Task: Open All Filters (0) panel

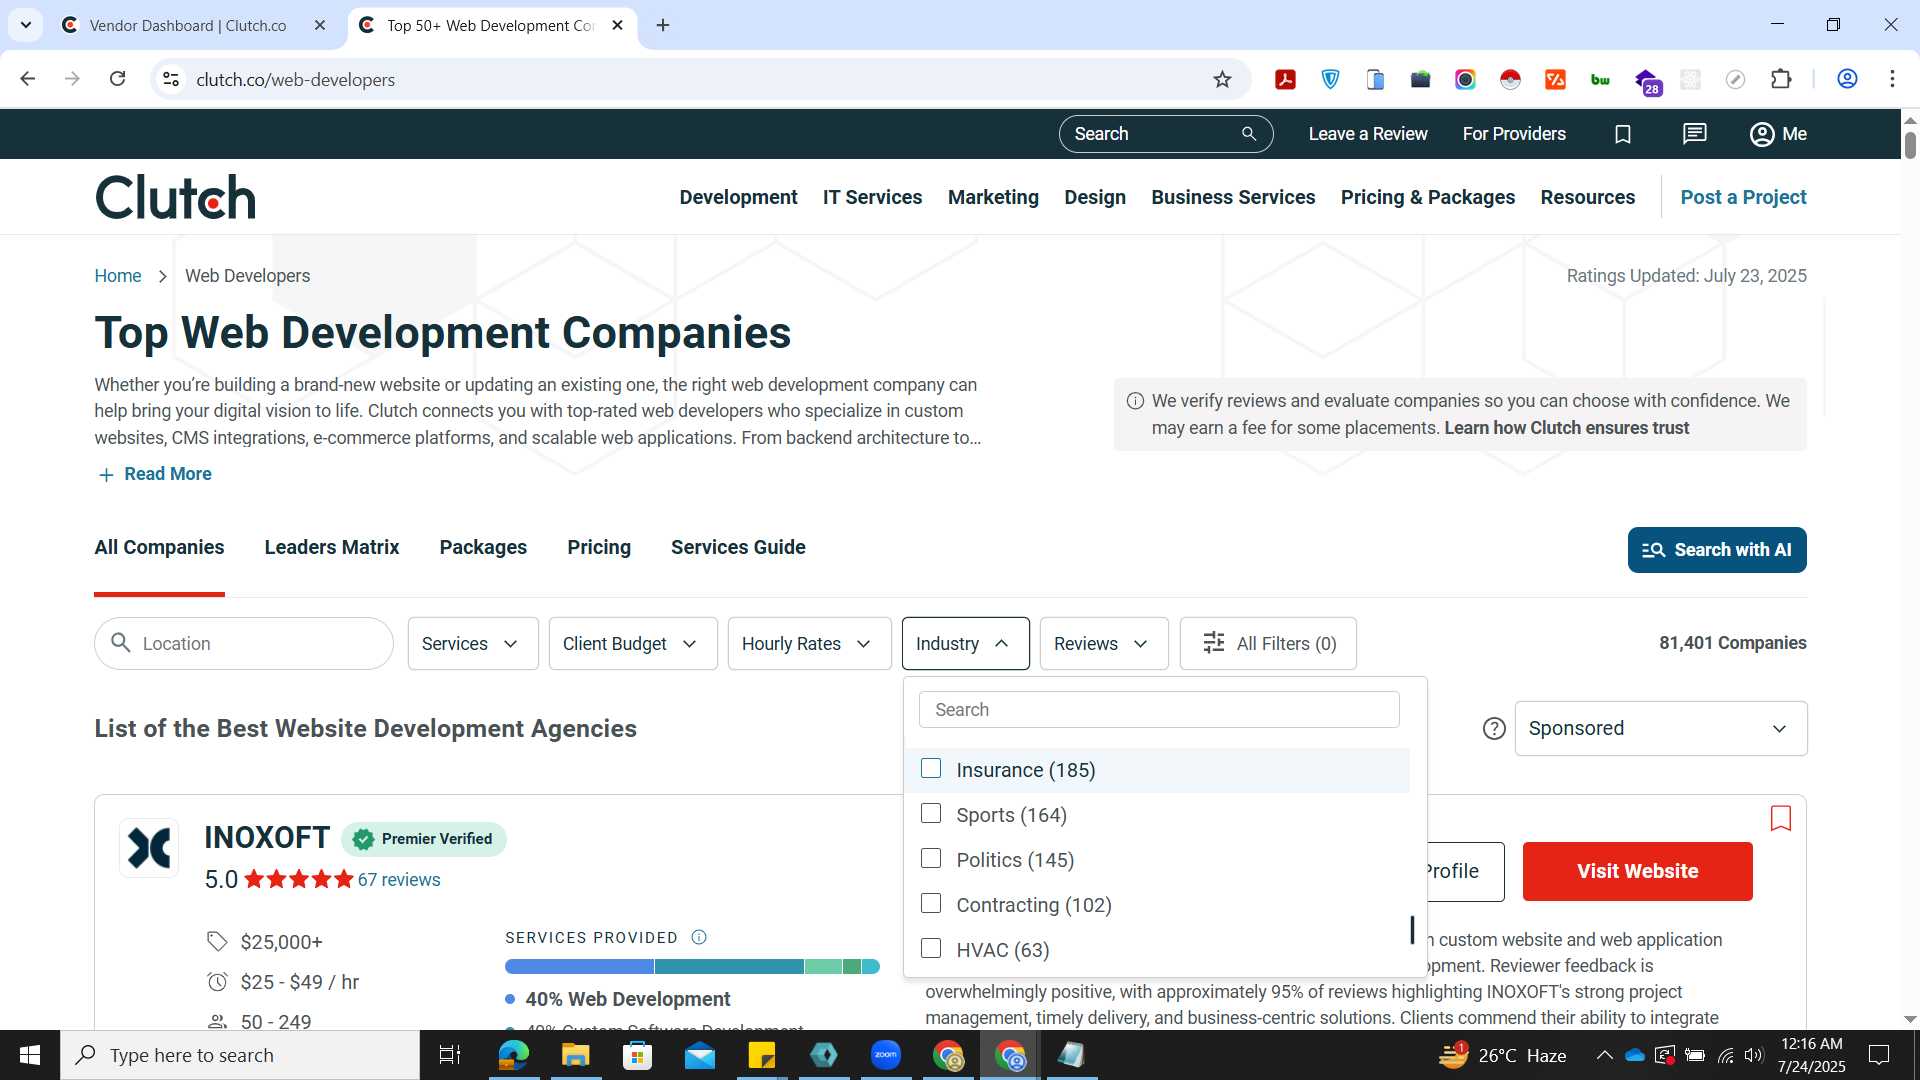Action: tap(1268, 644)
